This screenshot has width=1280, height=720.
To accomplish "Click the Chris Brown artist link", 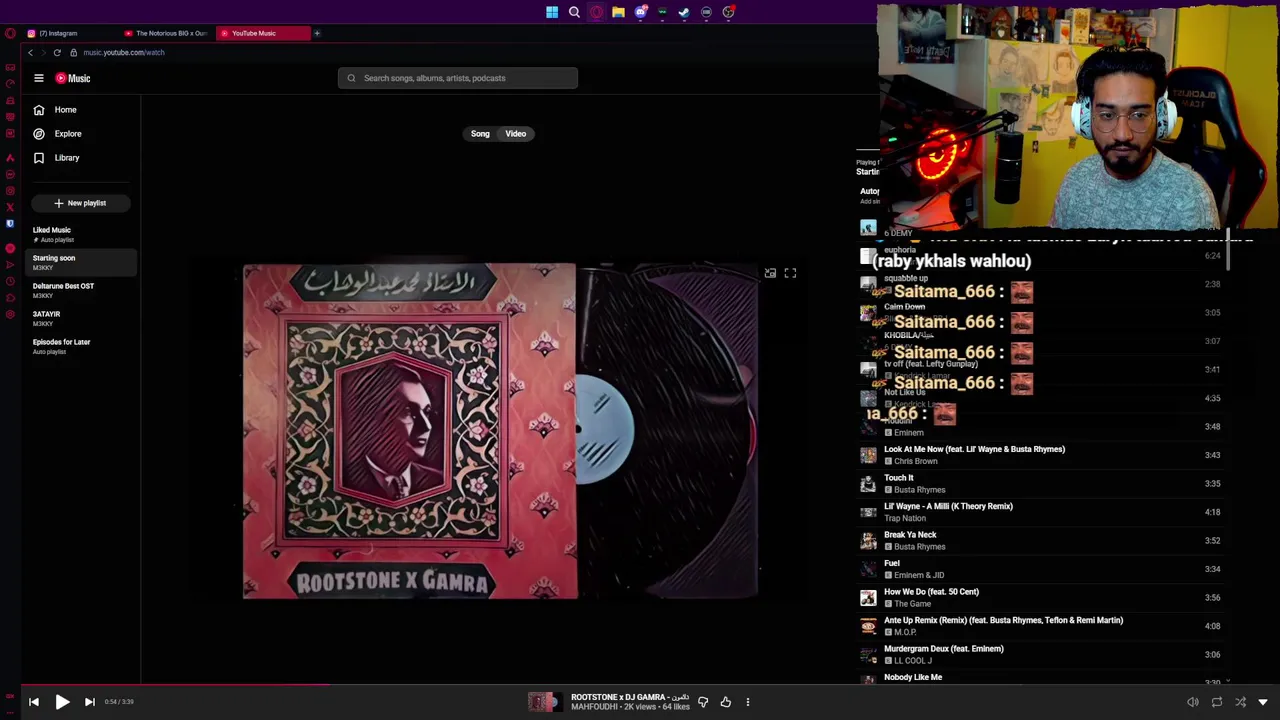I will pyautogui.click(x=916, y=462).
